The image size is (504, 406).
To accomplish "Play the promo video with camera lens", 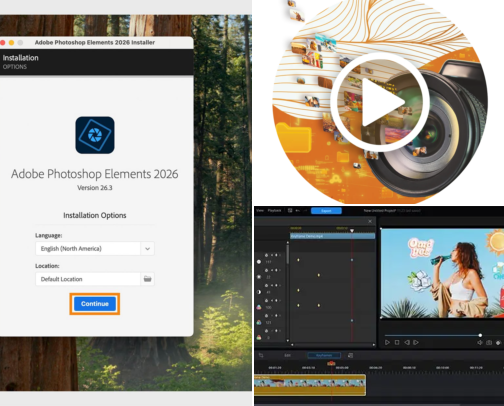I will 379,102.
